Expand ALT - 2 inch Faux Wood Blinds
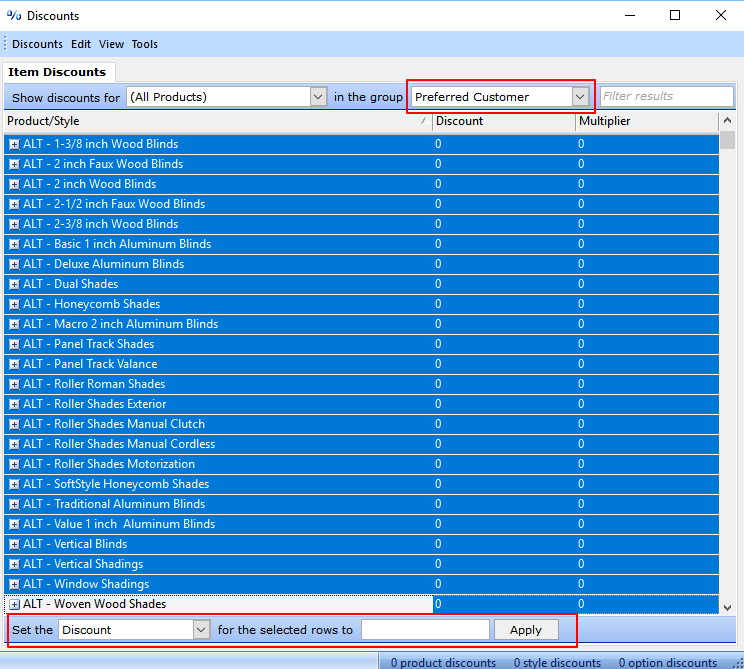This screenshot has height=669, width=744. (x=15, y=164)
